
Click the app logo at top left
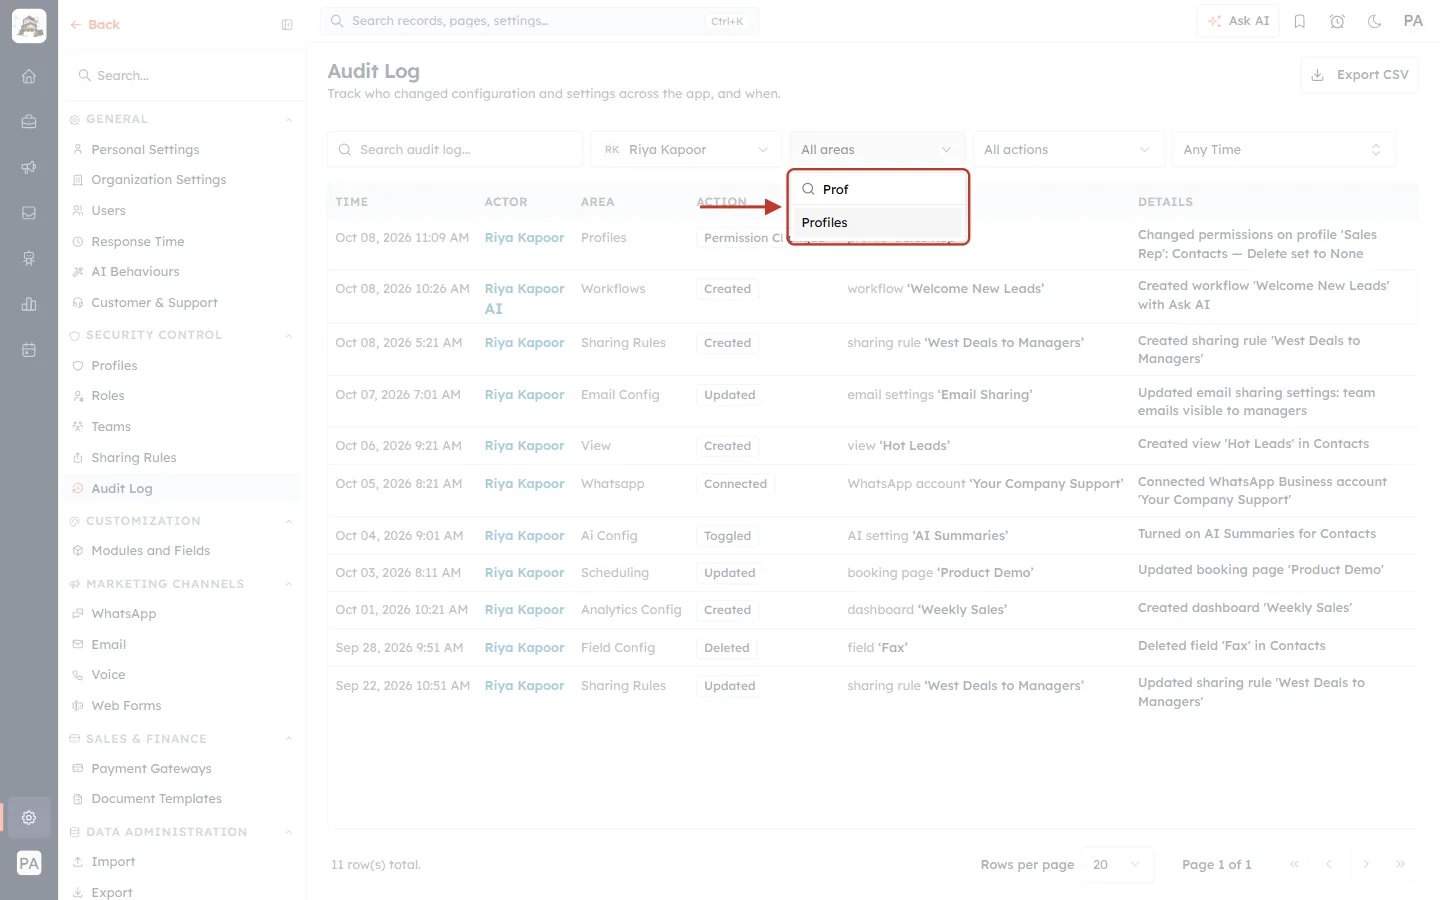pyautogui.click(x=29, y=26)
